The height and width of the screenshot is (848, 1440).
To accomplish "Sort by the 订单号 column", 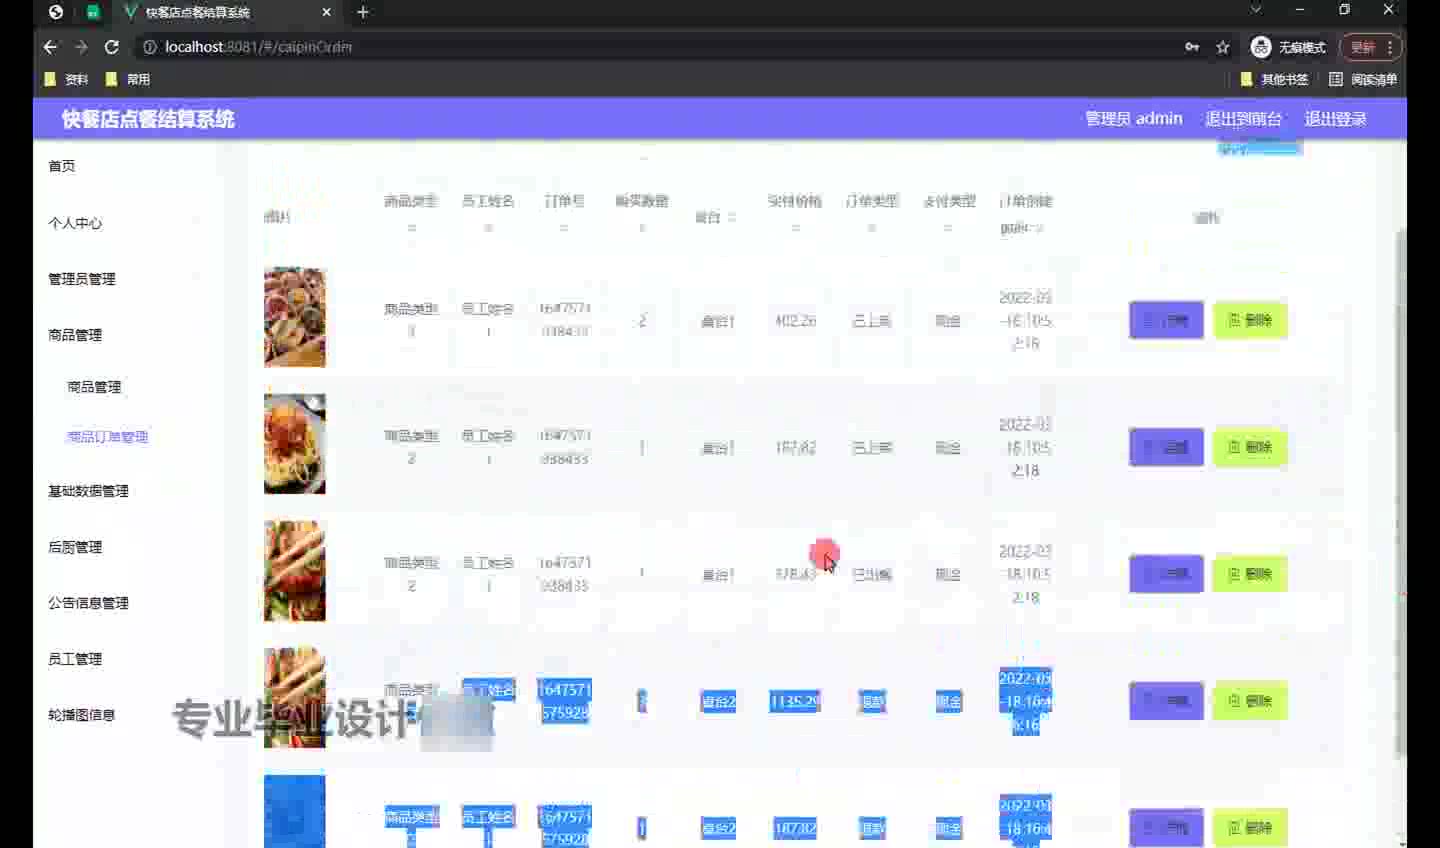I will [x=564, y=228].
